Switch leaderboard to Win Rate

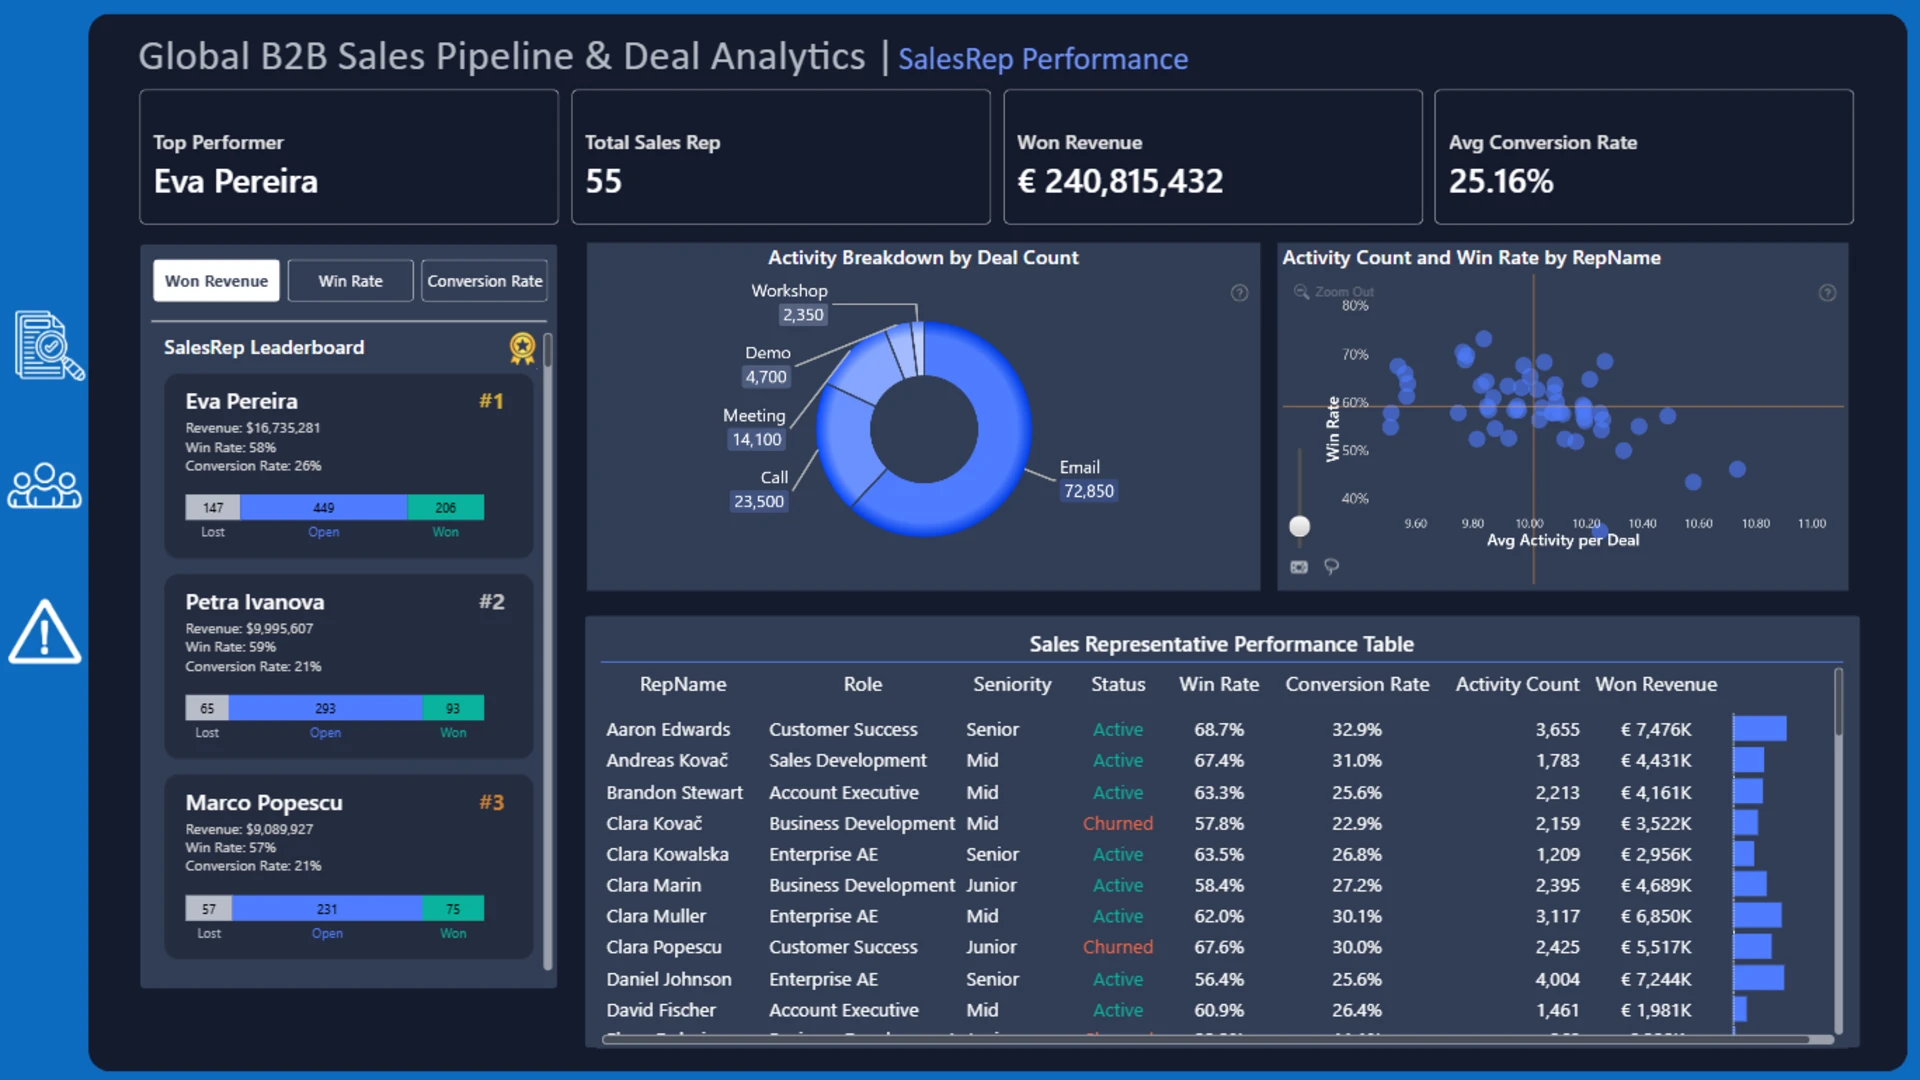350,281
